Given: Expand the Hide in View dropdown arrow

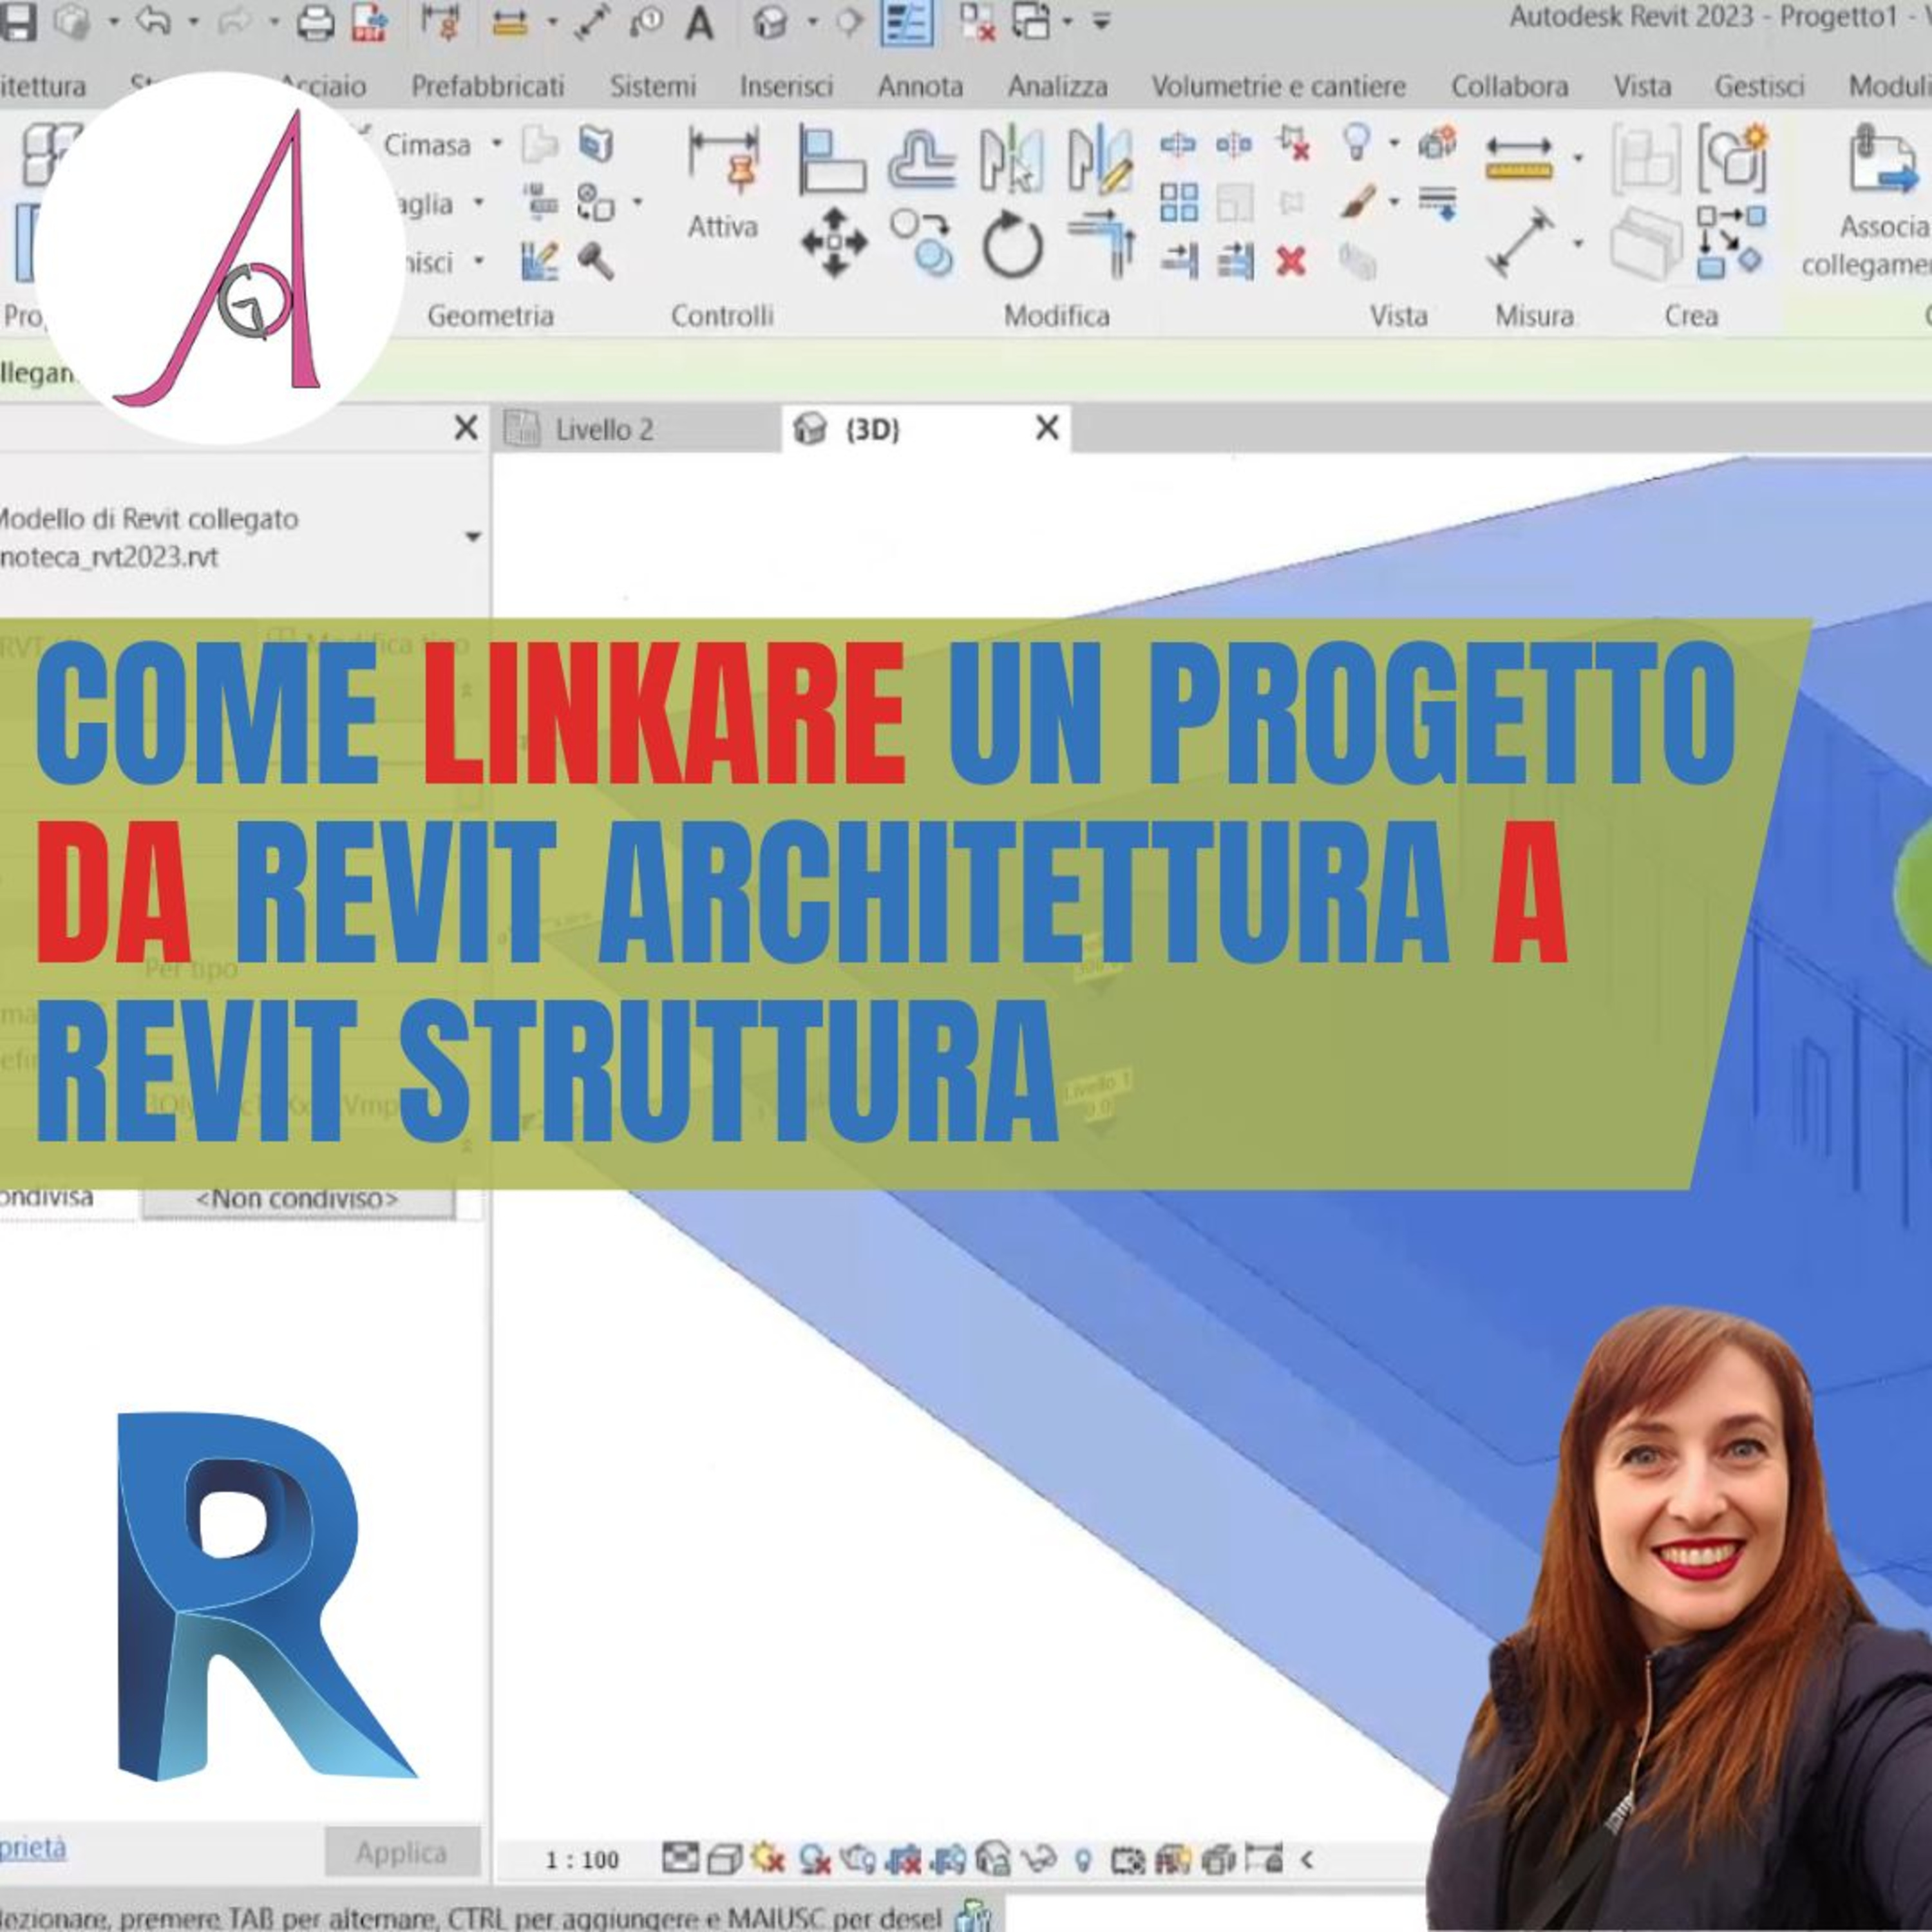Looking at the screenshot, I should click(x=1394, y=143).
